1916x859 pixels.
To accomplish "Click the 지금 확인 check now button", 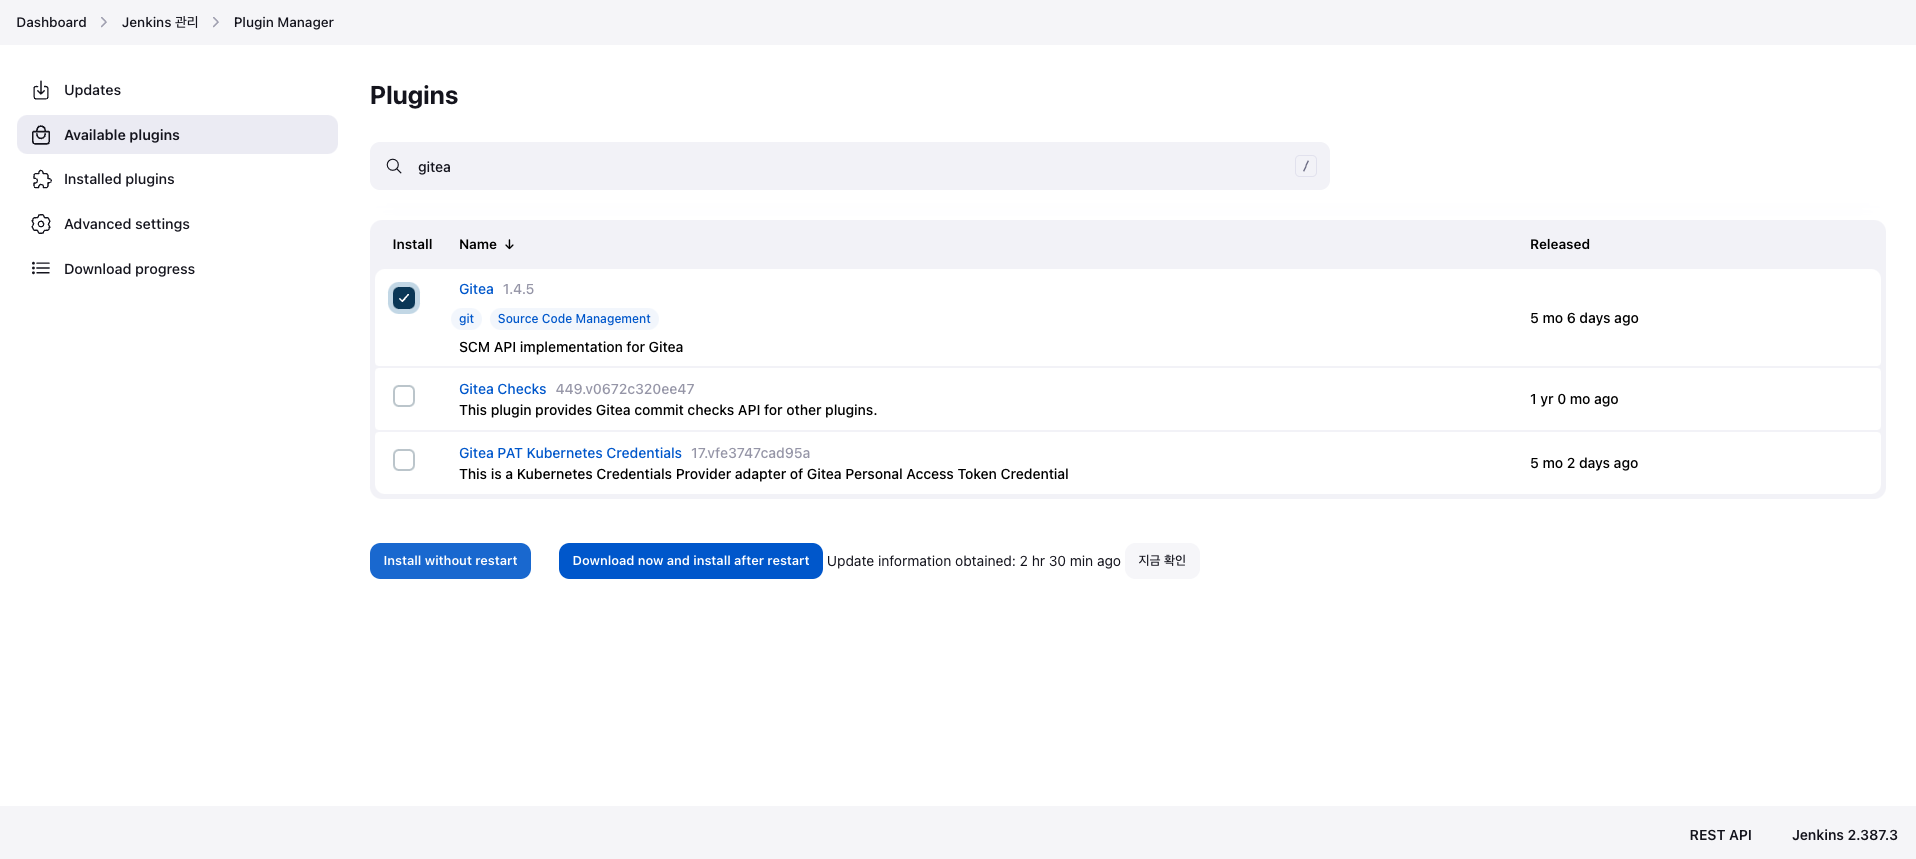I will point(1162,561).
